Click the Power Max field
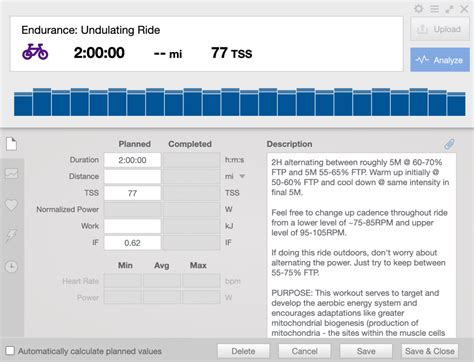The width and height of the screenshot is (474, 362). point(201,297)
